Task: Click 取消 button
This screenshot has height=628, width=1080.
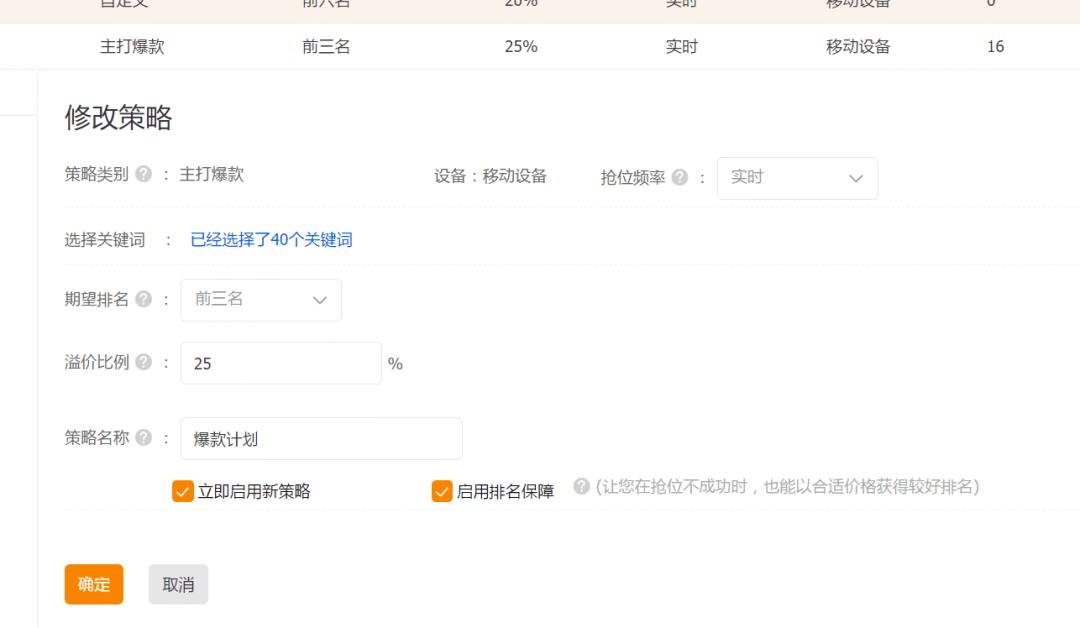Action: 178,584
